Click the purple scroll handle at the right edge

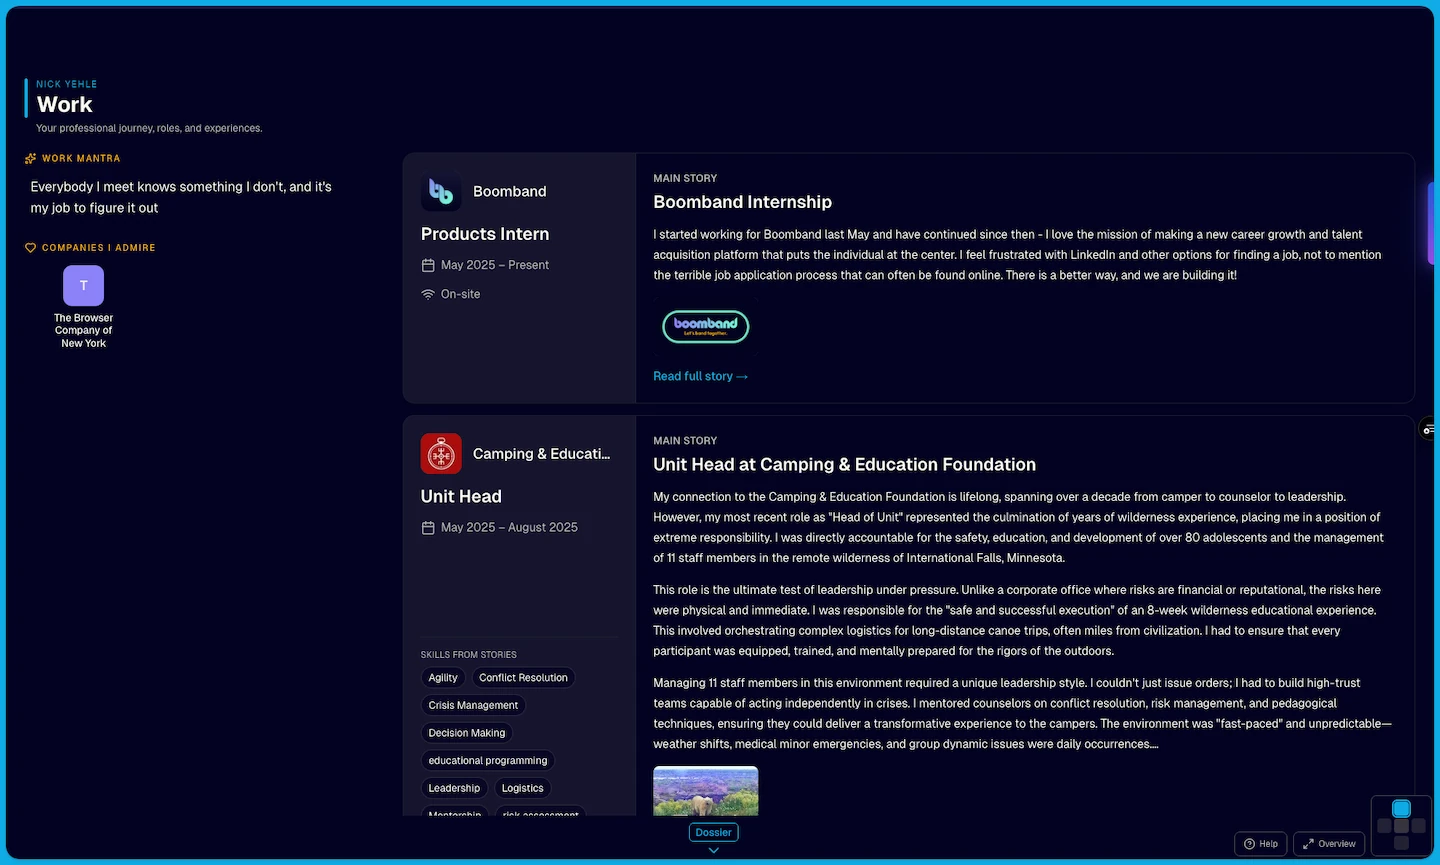1431,222
